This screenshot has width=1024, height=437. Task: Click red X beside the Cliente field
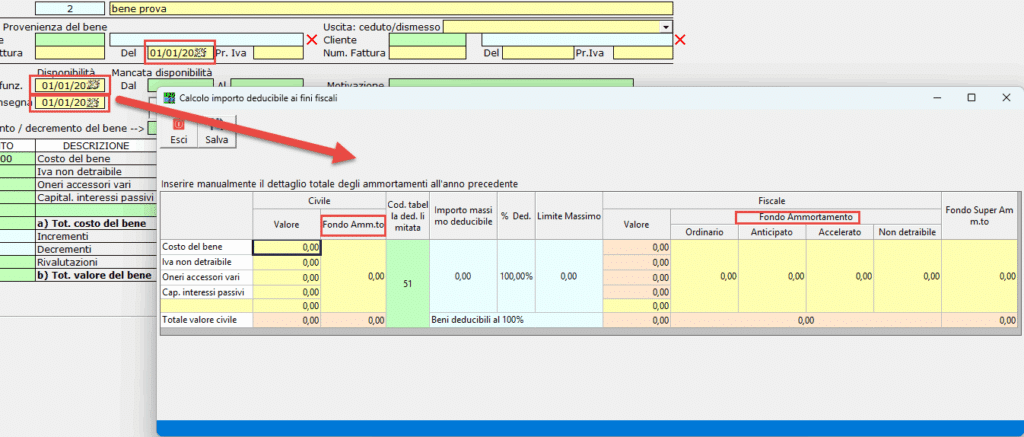[681, 39]
